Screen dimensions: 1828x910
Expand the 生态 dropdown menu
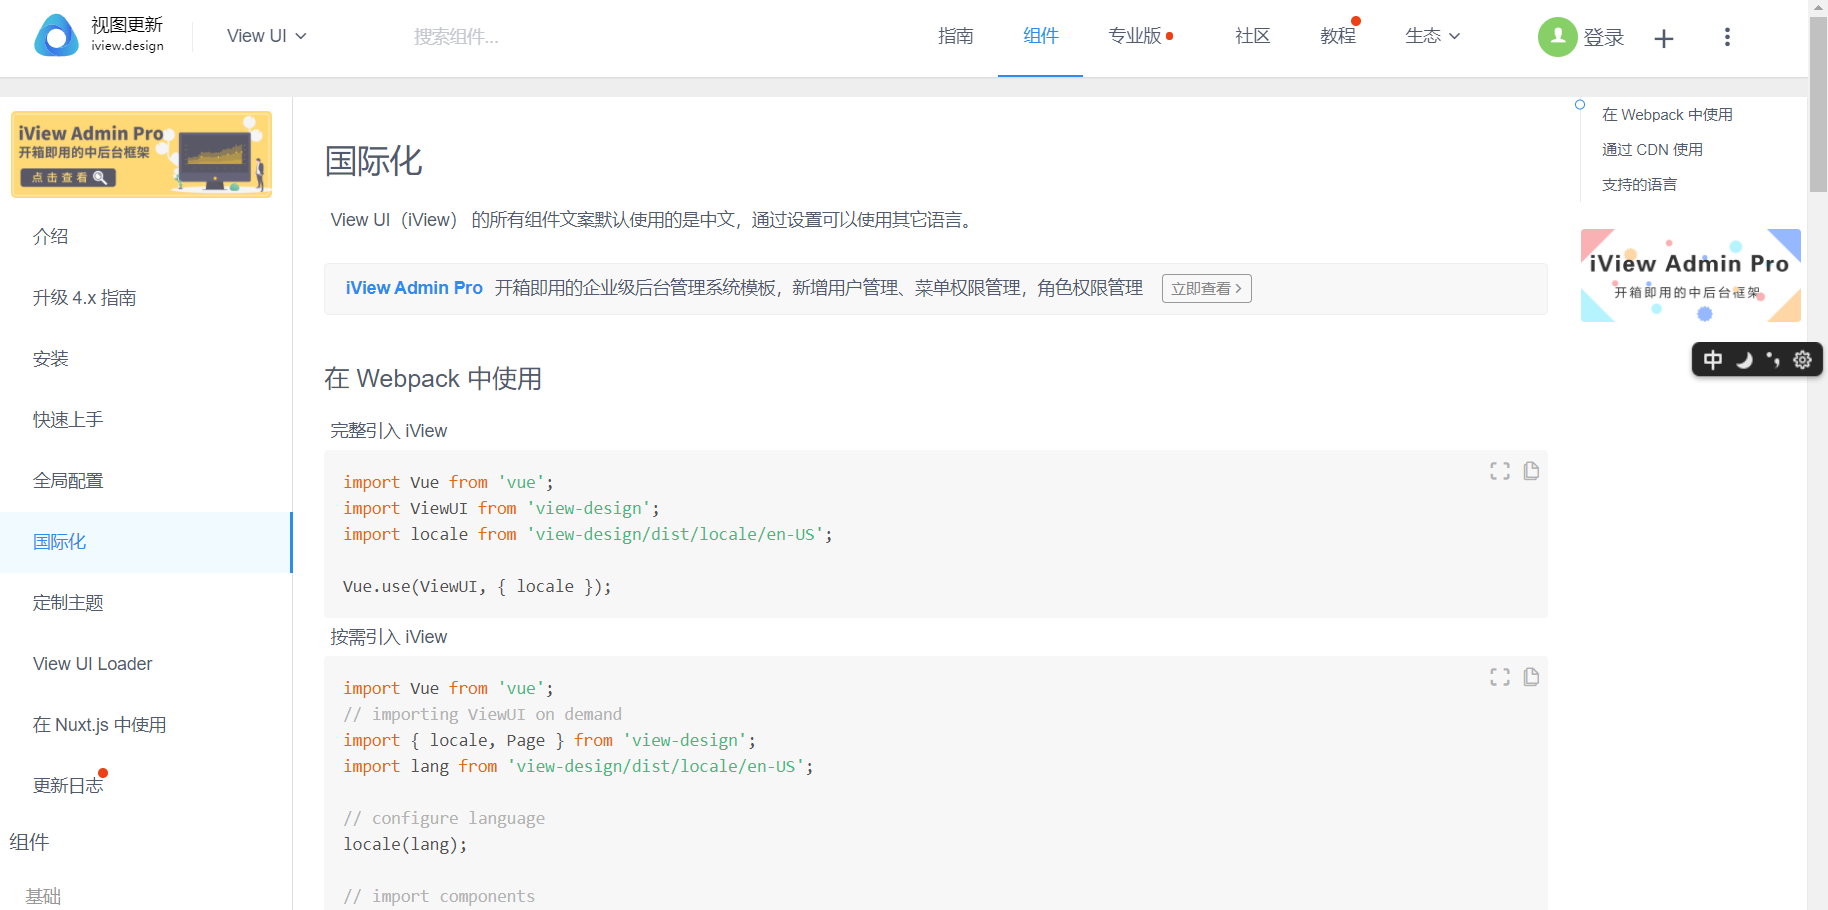click(1432, 36)
